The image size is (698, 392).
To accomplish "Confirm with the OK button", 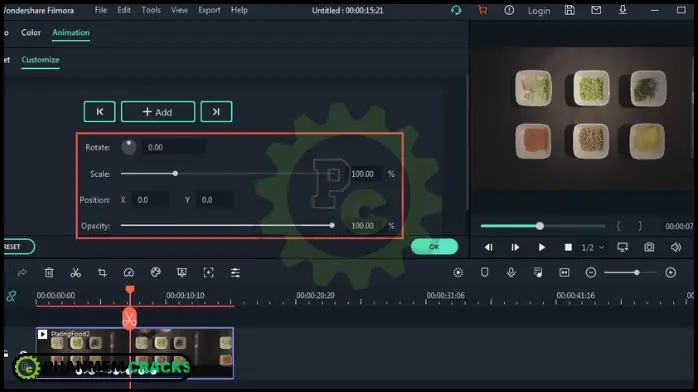I will 434,247.
